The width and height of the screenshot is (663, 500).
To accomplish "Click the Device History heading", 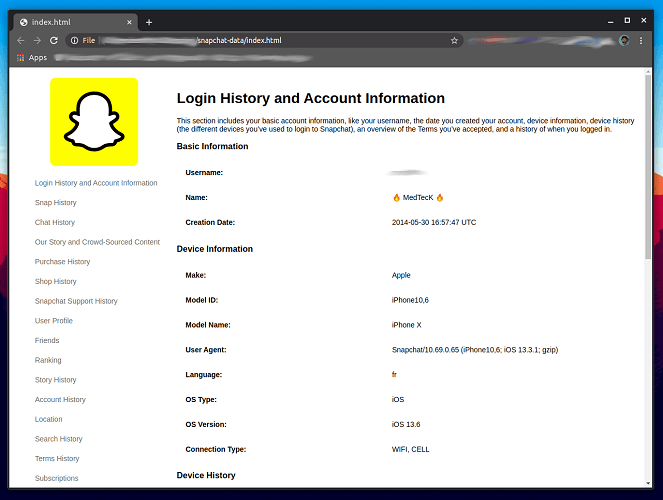I will point(206,475).
